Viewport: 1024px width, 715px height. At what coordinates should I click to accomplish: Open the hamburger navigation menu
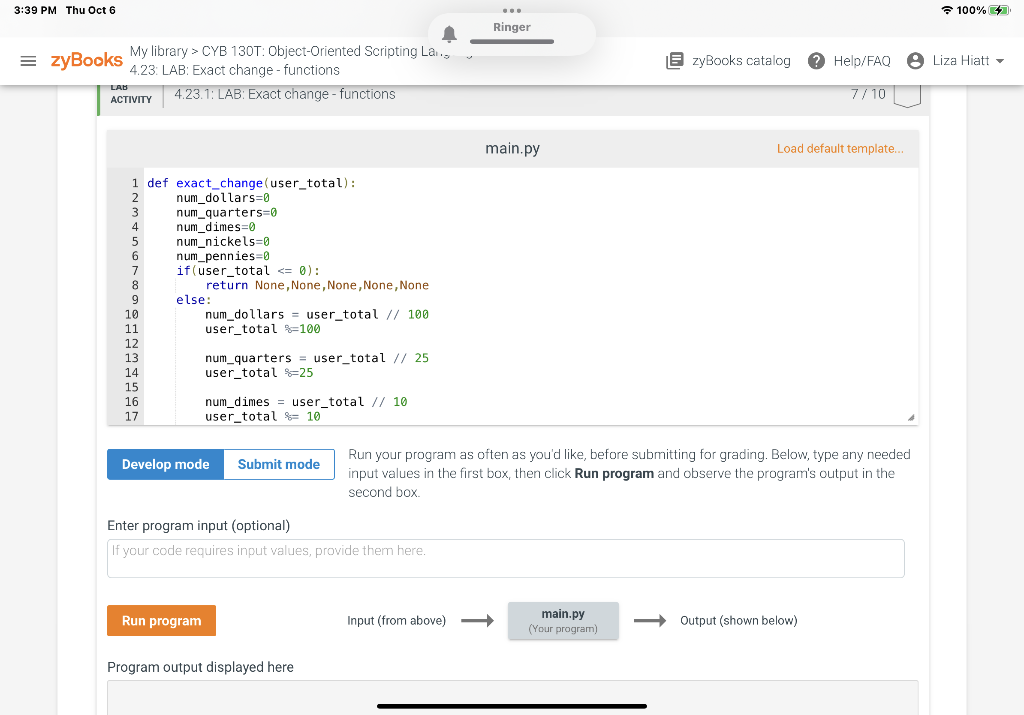[x=28, y=60]
